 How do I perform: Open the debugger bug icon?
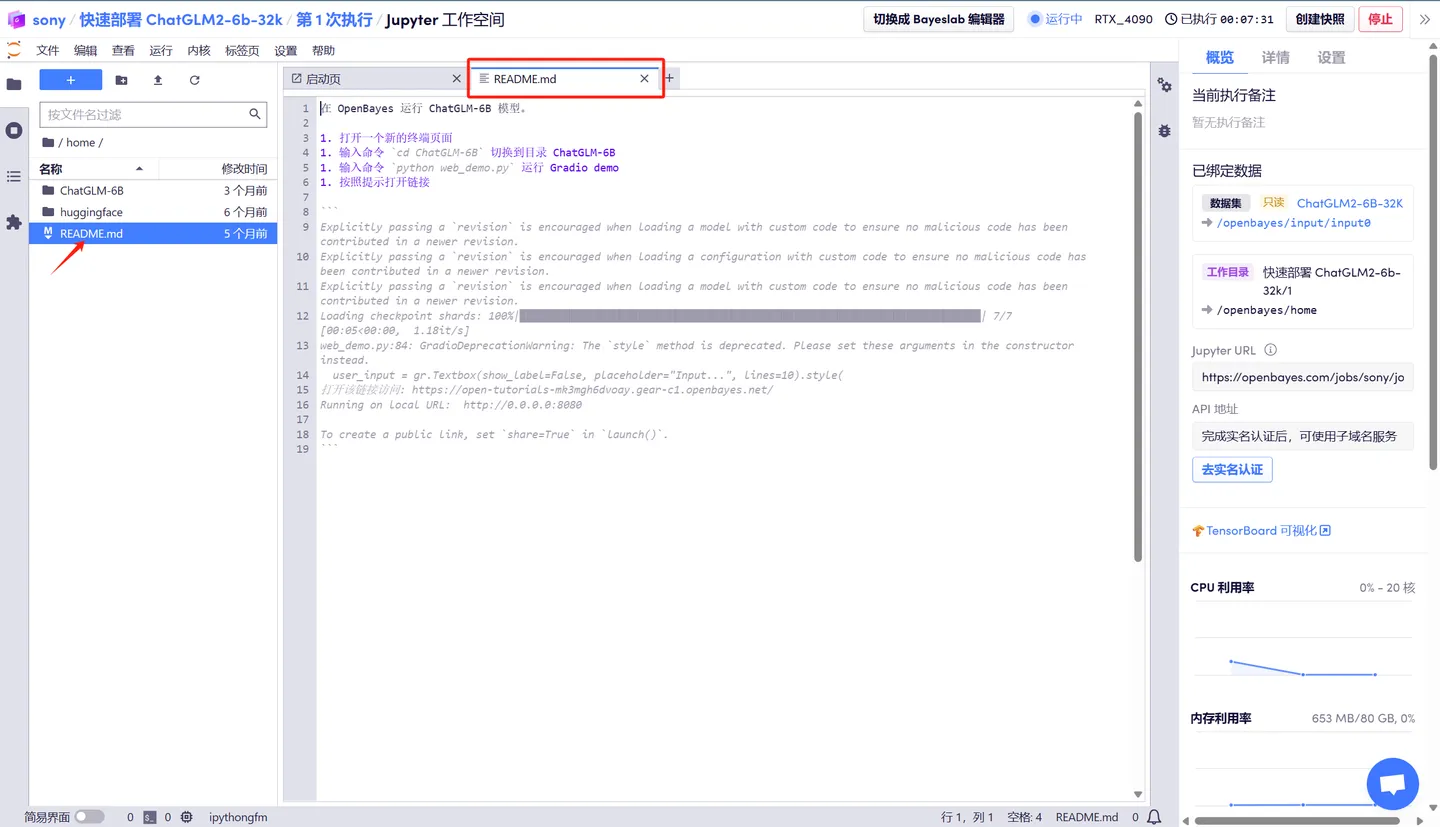pyautogui.click(x=1165, y=131)
